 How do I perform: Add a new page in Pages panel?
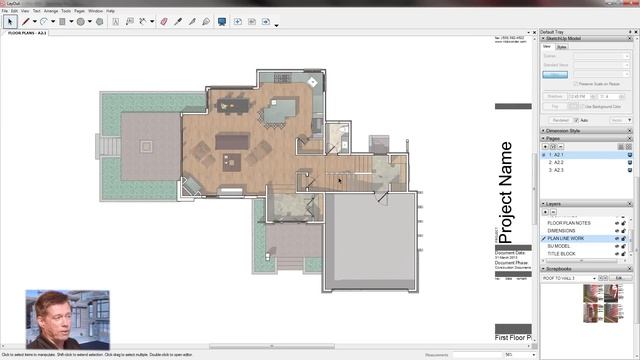pyautogui.click(x=545, y=147)
